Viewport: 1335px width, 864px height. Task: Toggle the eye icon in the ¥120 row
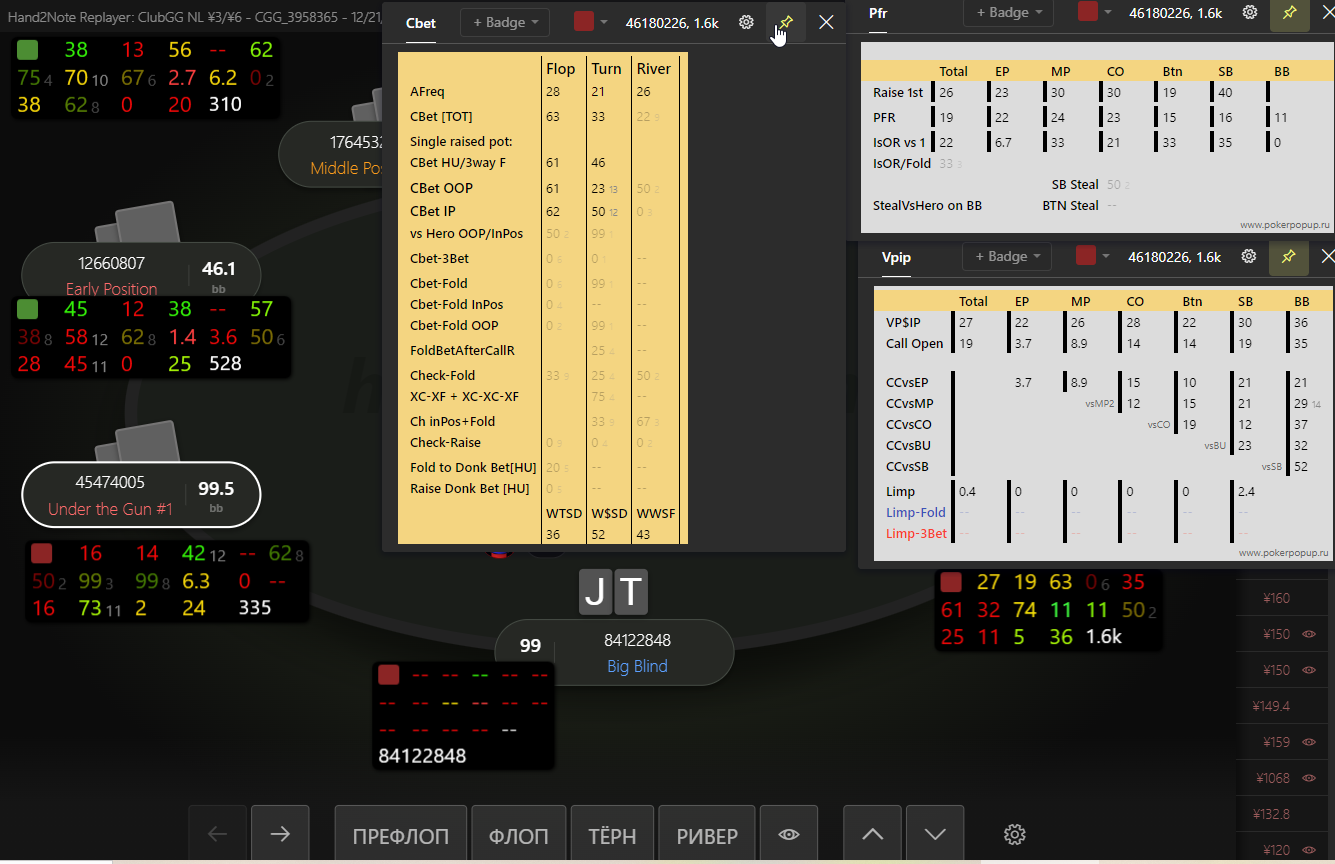1308,850
